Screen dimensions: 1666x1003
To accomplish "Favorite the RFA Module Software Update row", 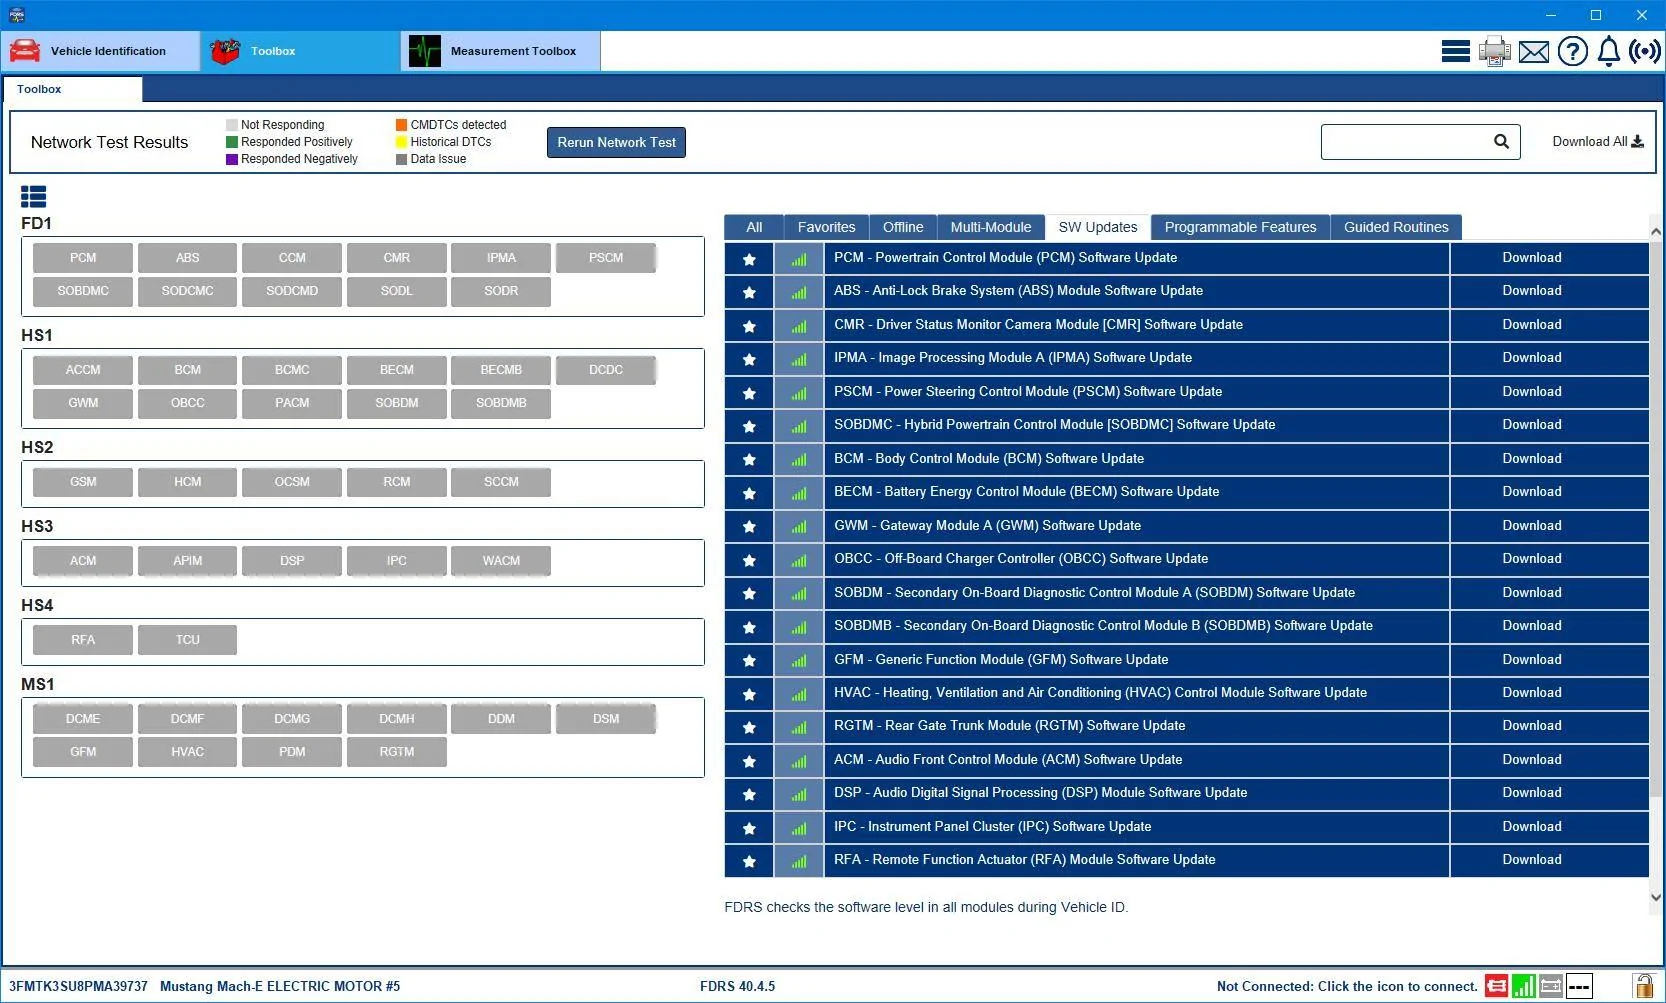I will 749,861.
